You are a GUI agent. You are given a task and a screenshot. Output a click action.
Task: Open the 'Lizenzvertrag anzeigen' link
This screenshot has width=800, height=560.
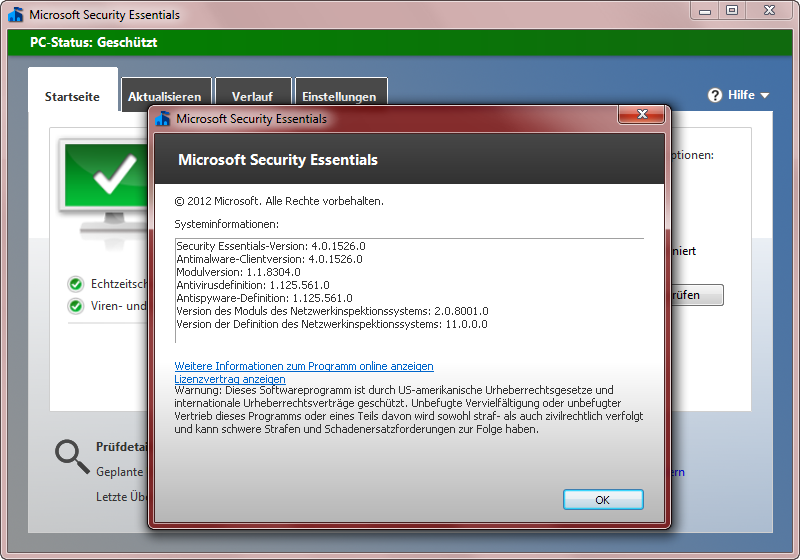(x=230, y=379)
